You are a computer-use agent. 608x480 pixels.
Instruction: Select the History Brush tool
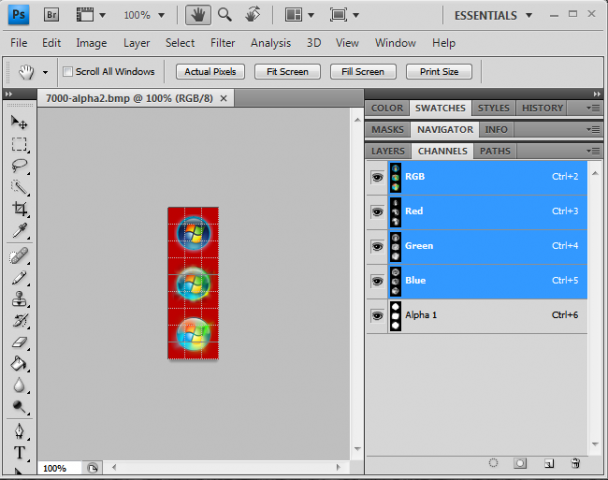click(19, 321)
